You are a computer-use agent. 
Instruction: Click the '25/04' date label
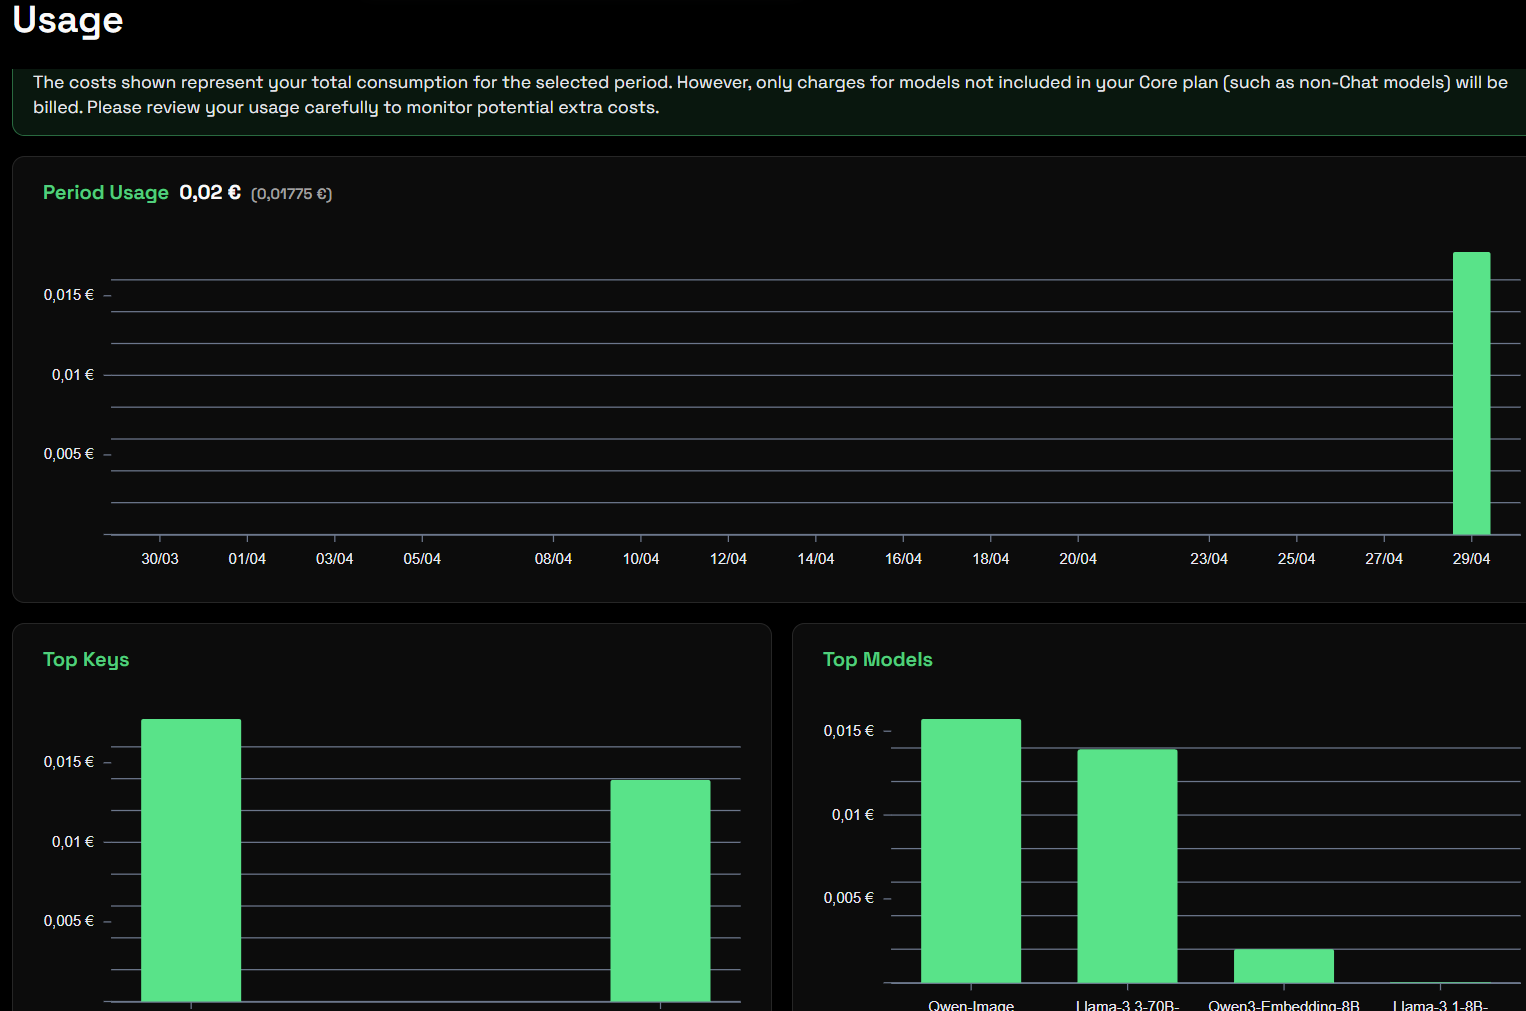[1297, 559]
